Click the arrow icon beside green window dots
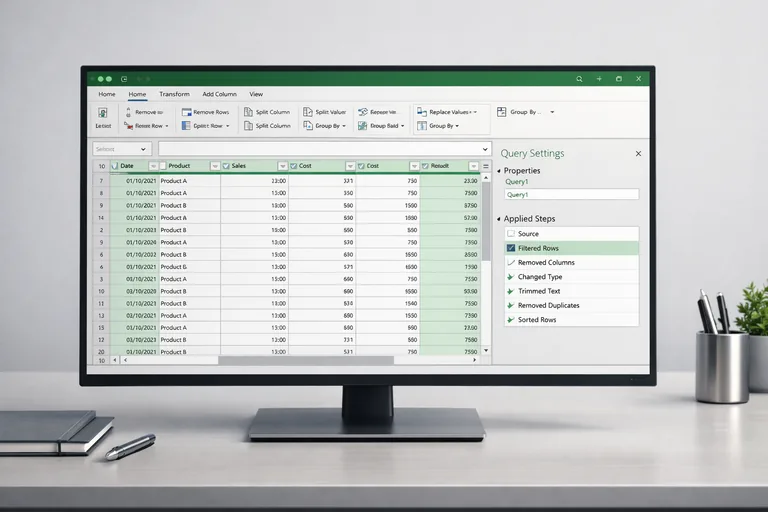This screenshot has height=512, width=768. (x=124, y=79)
